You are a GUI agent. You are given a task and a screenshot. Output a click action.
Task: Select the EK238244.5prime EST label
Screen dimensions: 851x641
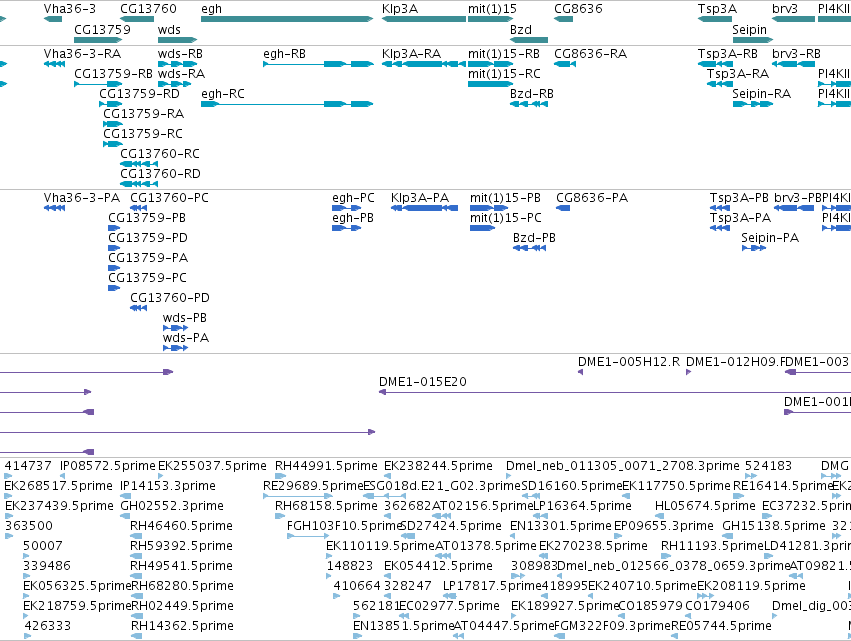tap(439, 466)
